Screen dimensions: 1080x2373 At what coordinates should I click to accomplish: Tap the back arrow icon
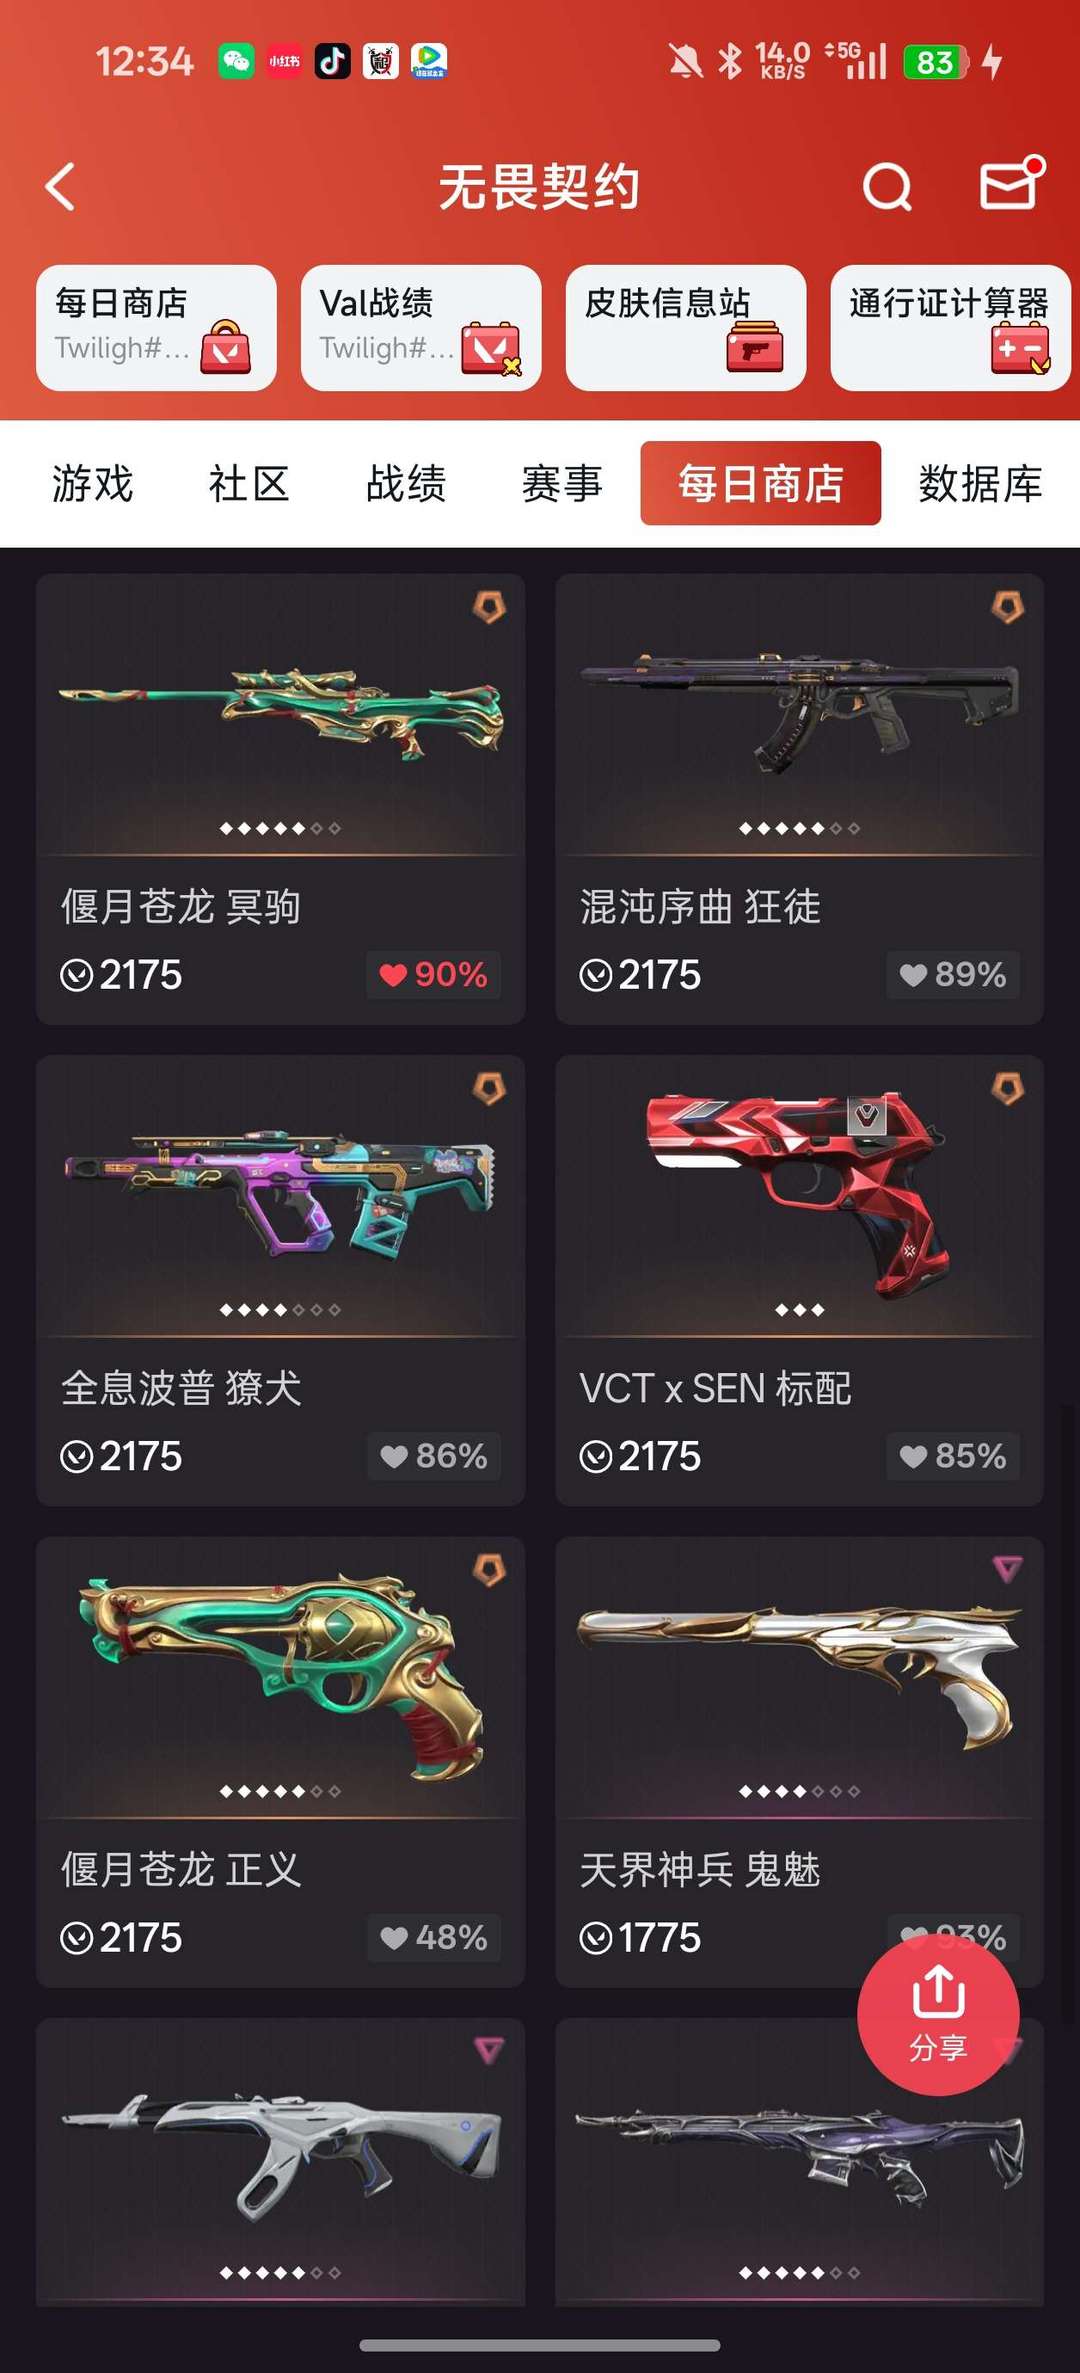(61, 187)
